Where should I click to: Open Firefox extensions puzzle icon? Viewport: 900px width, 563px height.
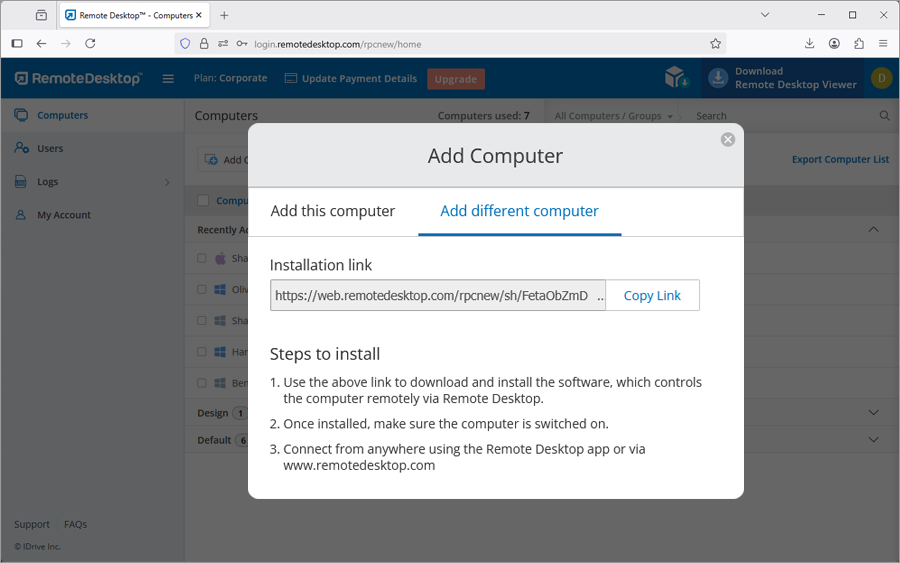(x=859, y=43)
